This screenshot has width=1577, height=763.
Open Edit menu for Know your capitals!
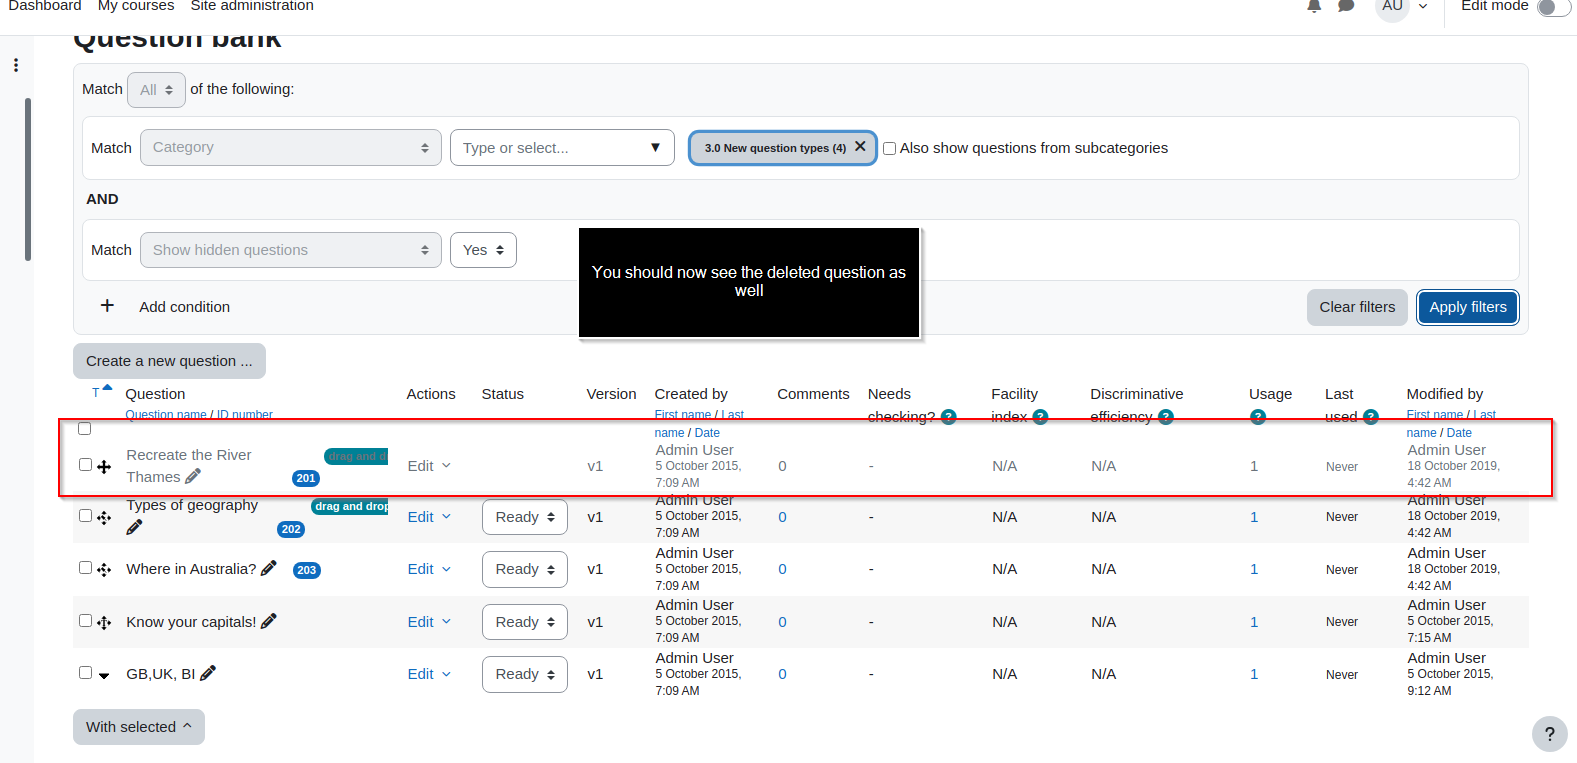coord(429,622)
